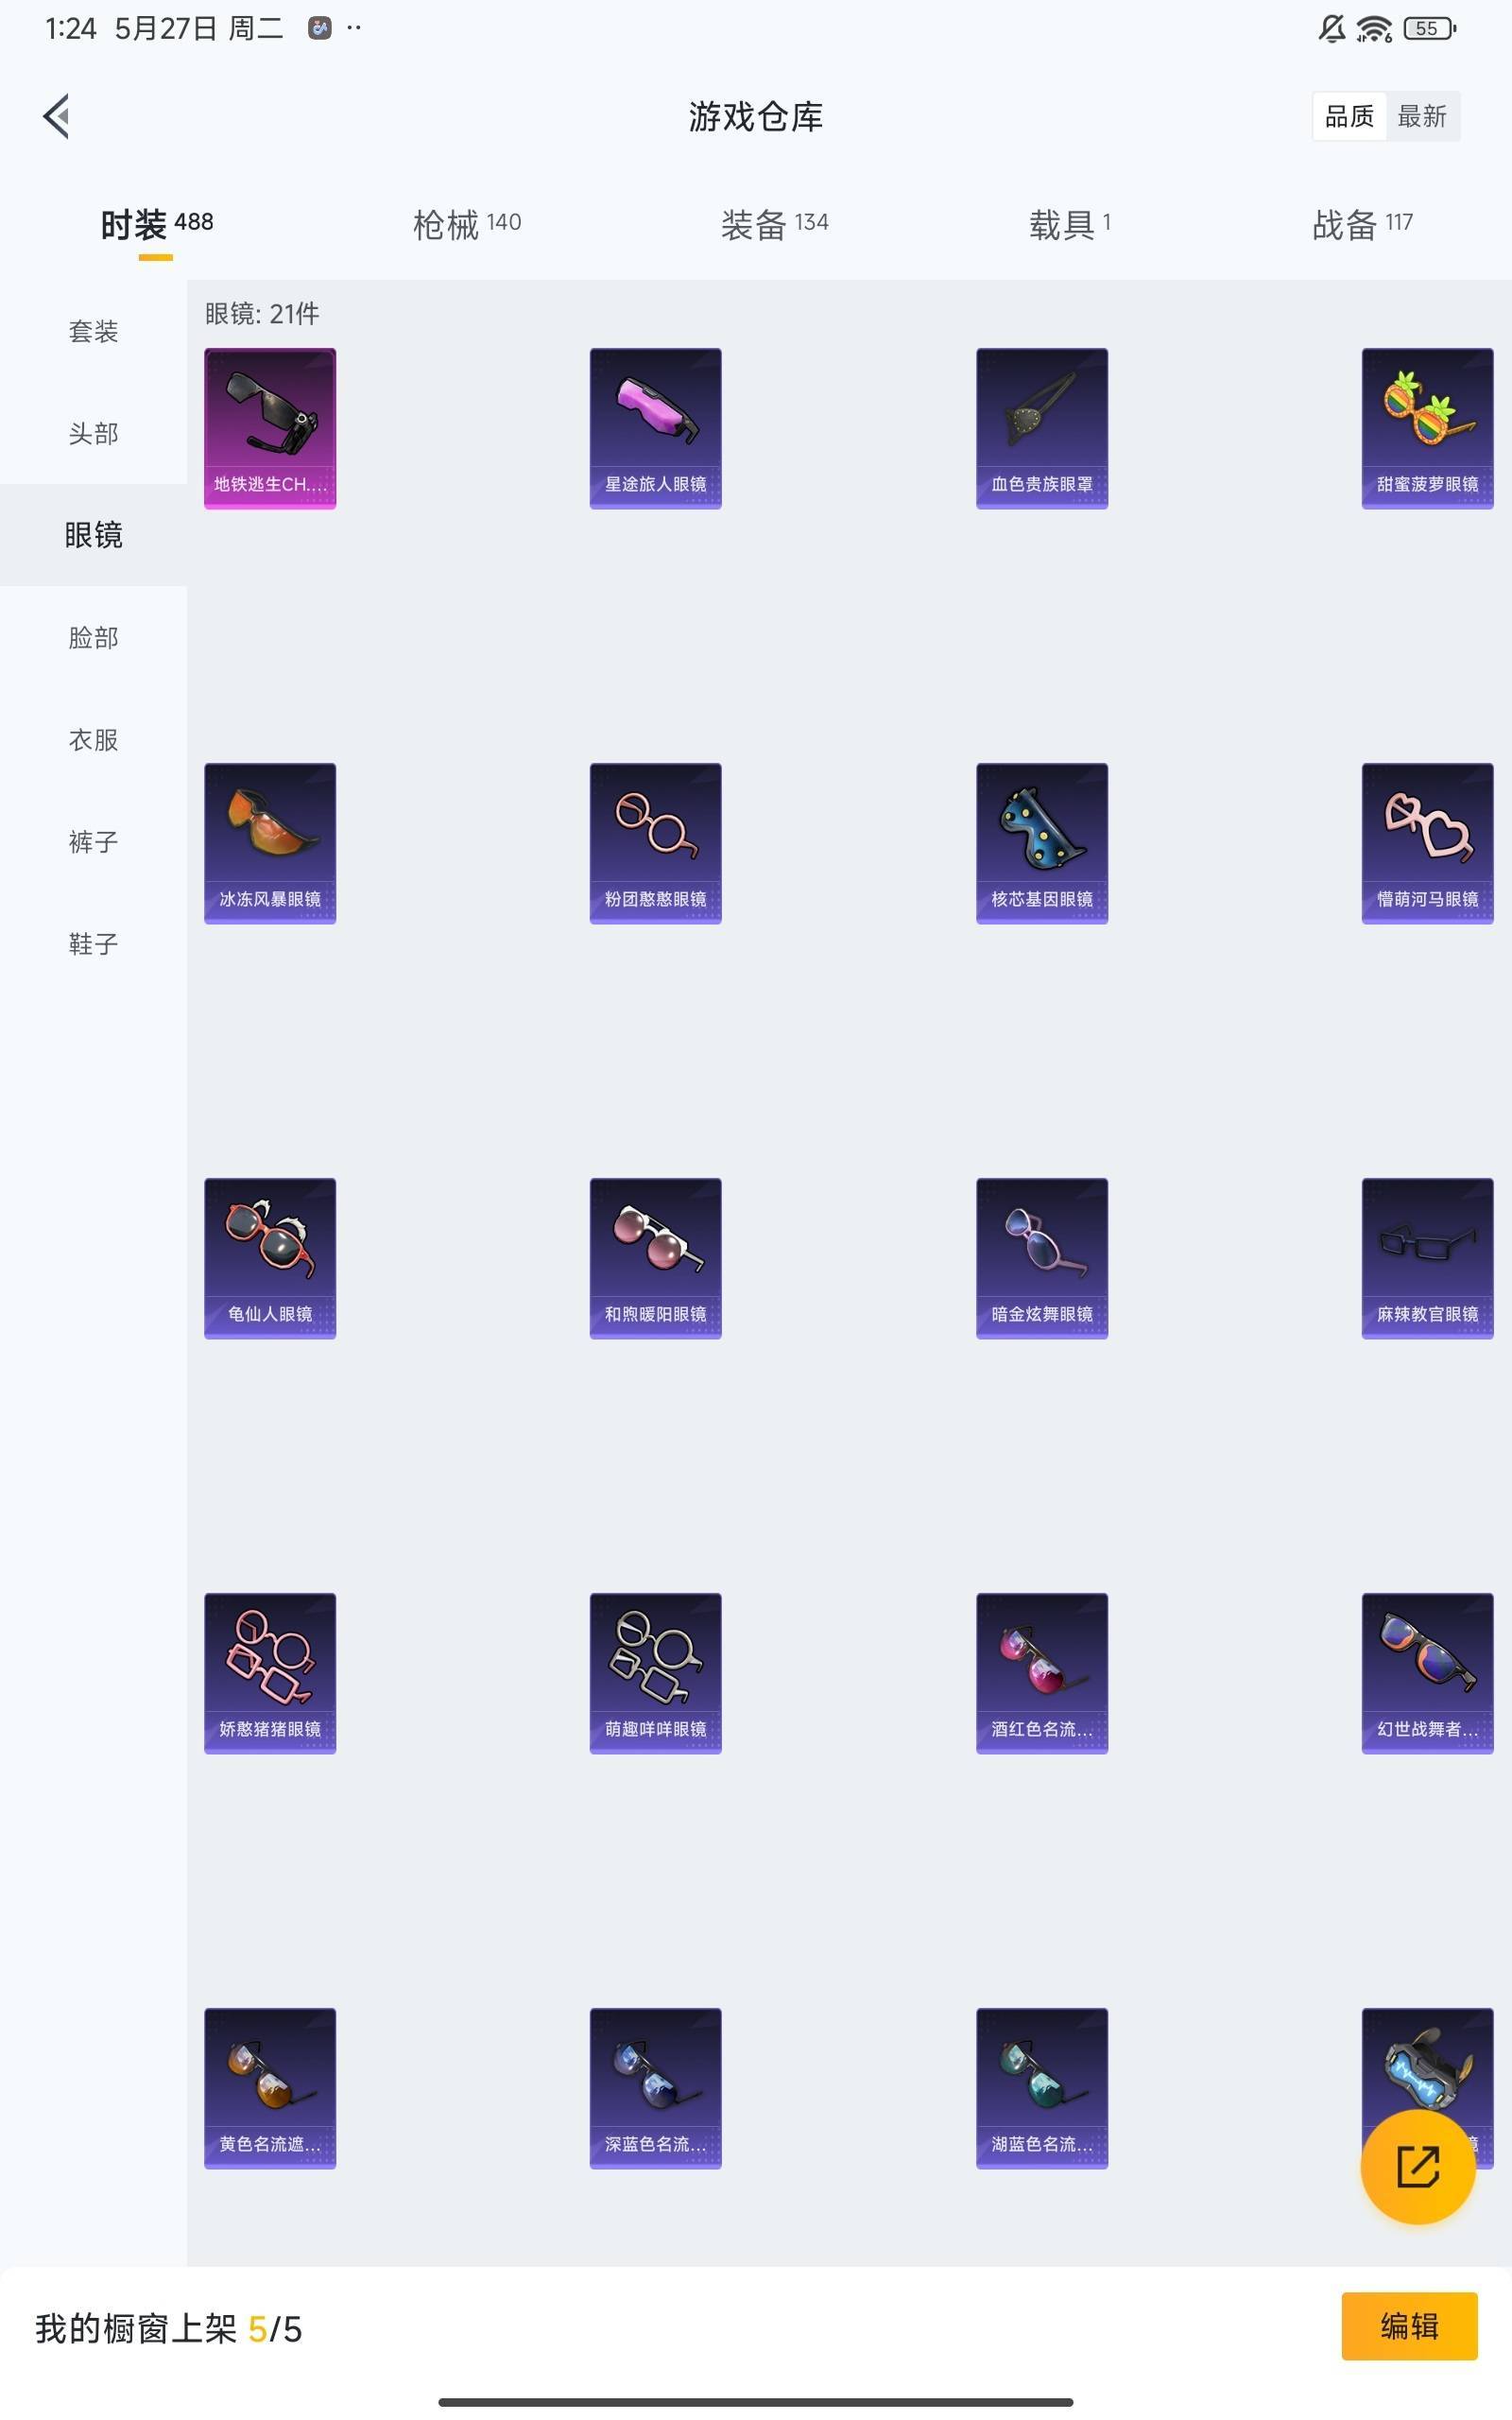Select 套装 in the sidebar
1512x2420 pixels.
(93, 332)
